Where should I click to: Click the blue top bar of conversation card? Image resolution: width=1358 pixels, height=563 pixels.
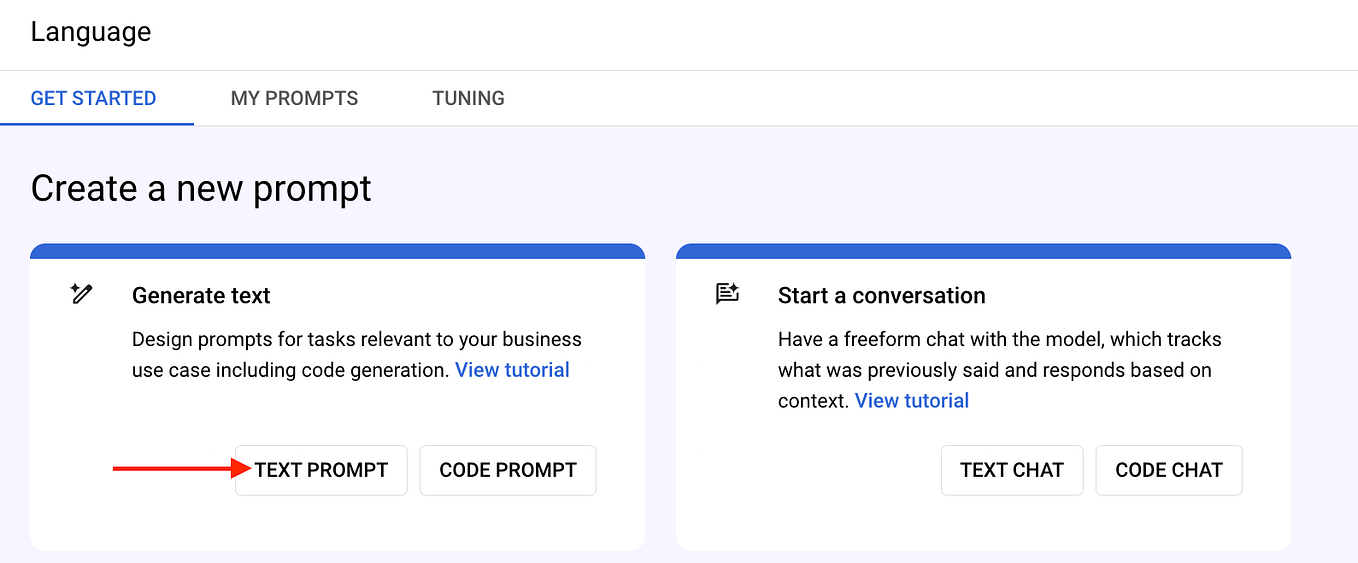point(983,251)
